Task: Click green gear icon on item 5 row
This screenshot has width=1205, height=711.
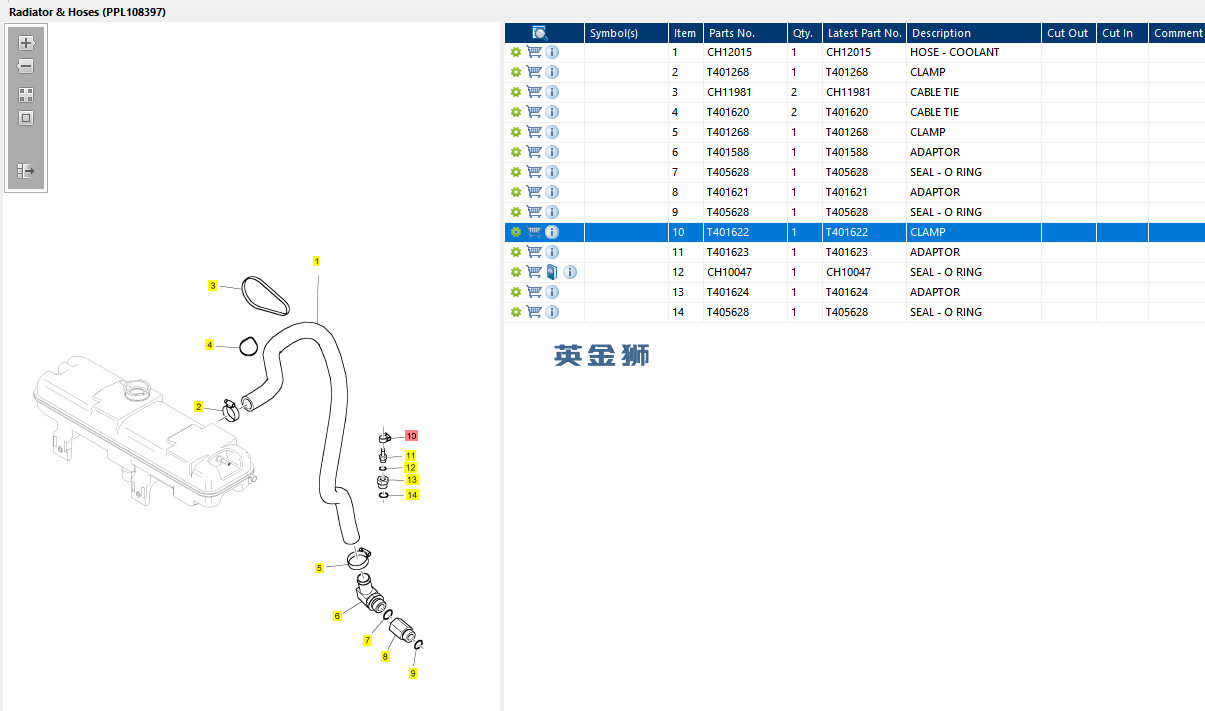Action: [x=516, y=132]
